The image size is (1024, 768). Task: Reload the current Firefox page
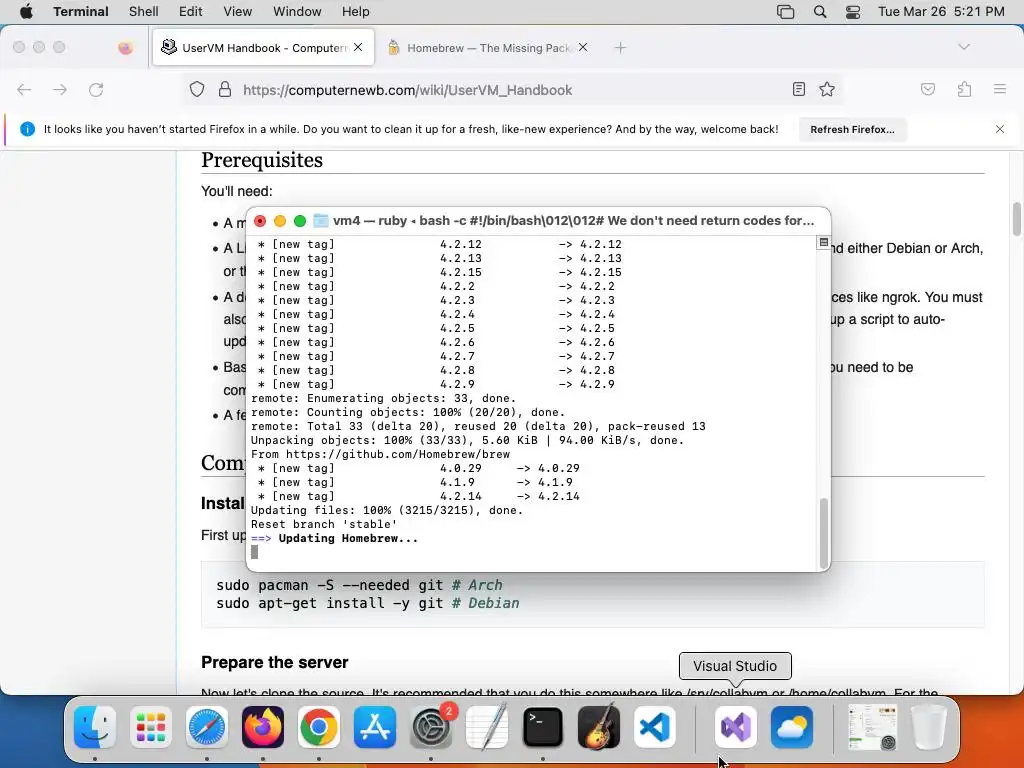[x=96, y=89]
